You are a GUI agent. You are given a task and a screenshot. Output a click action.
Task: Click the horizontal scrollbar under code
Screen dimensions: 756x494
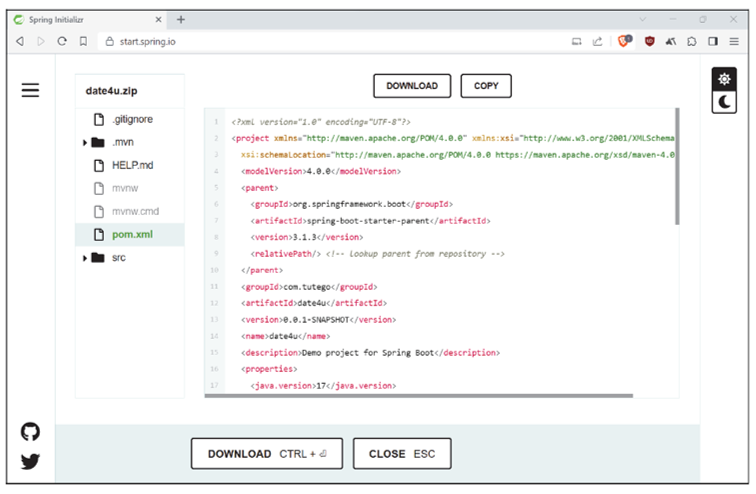pos(418,396)
